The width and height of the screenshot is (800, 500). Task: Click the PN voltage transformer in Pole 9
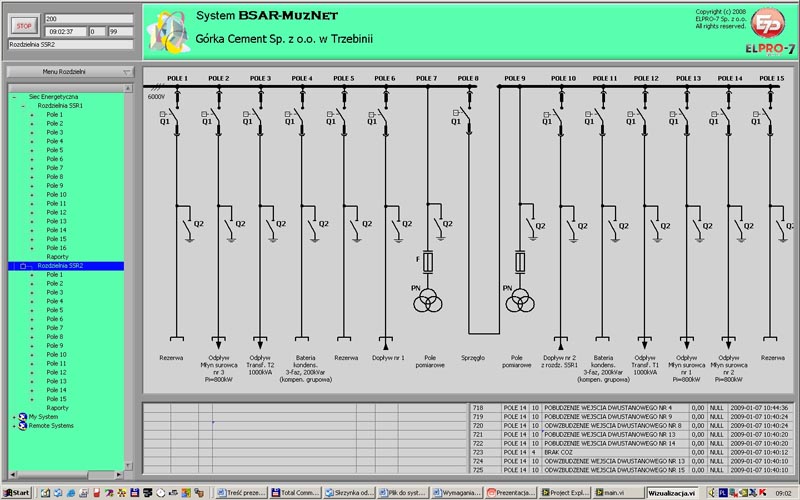[x=520, y=300]
